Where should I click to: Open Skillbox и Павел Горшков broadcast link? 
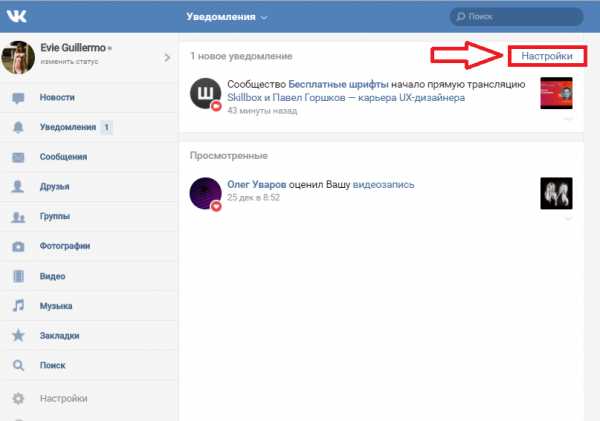coord(346,98)
